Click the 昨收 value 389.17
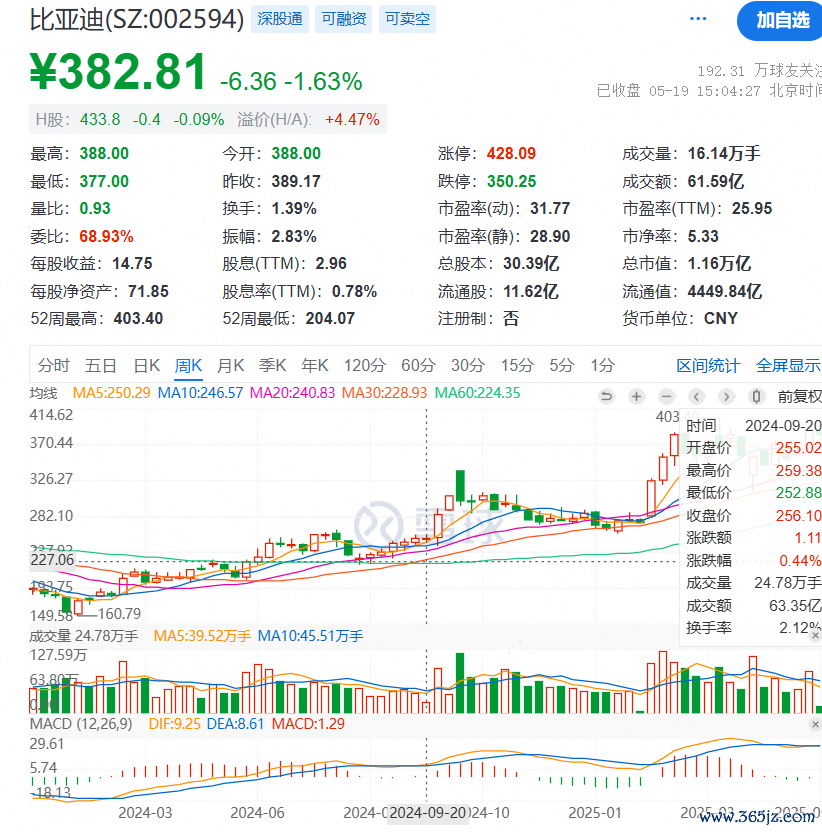 296,181
